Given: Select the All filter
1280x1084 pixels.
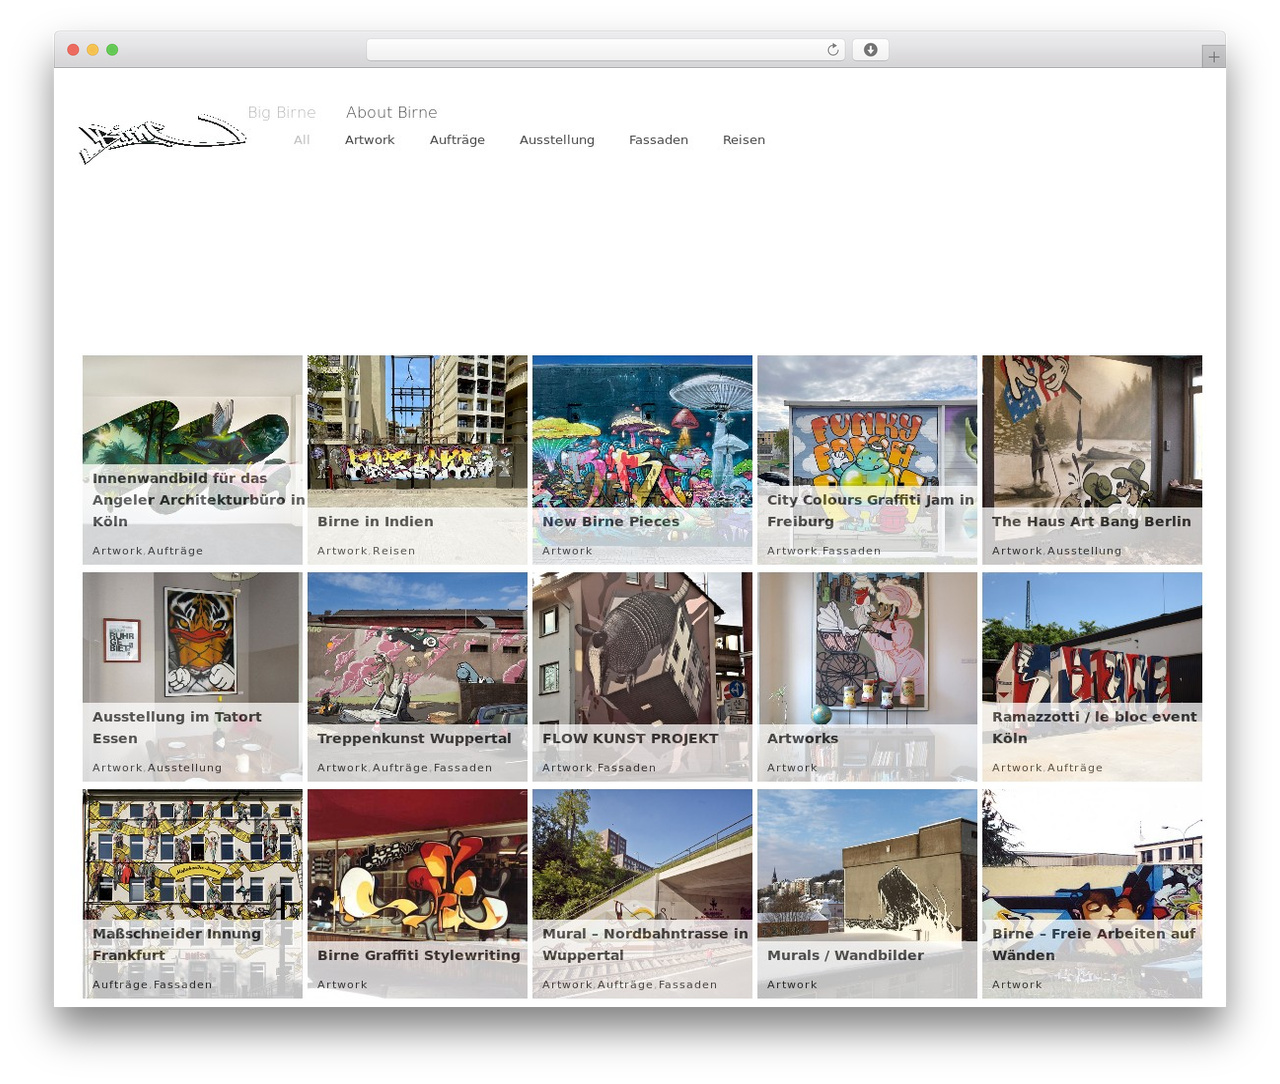Looking at the screenshot, I should click(302, 140).
